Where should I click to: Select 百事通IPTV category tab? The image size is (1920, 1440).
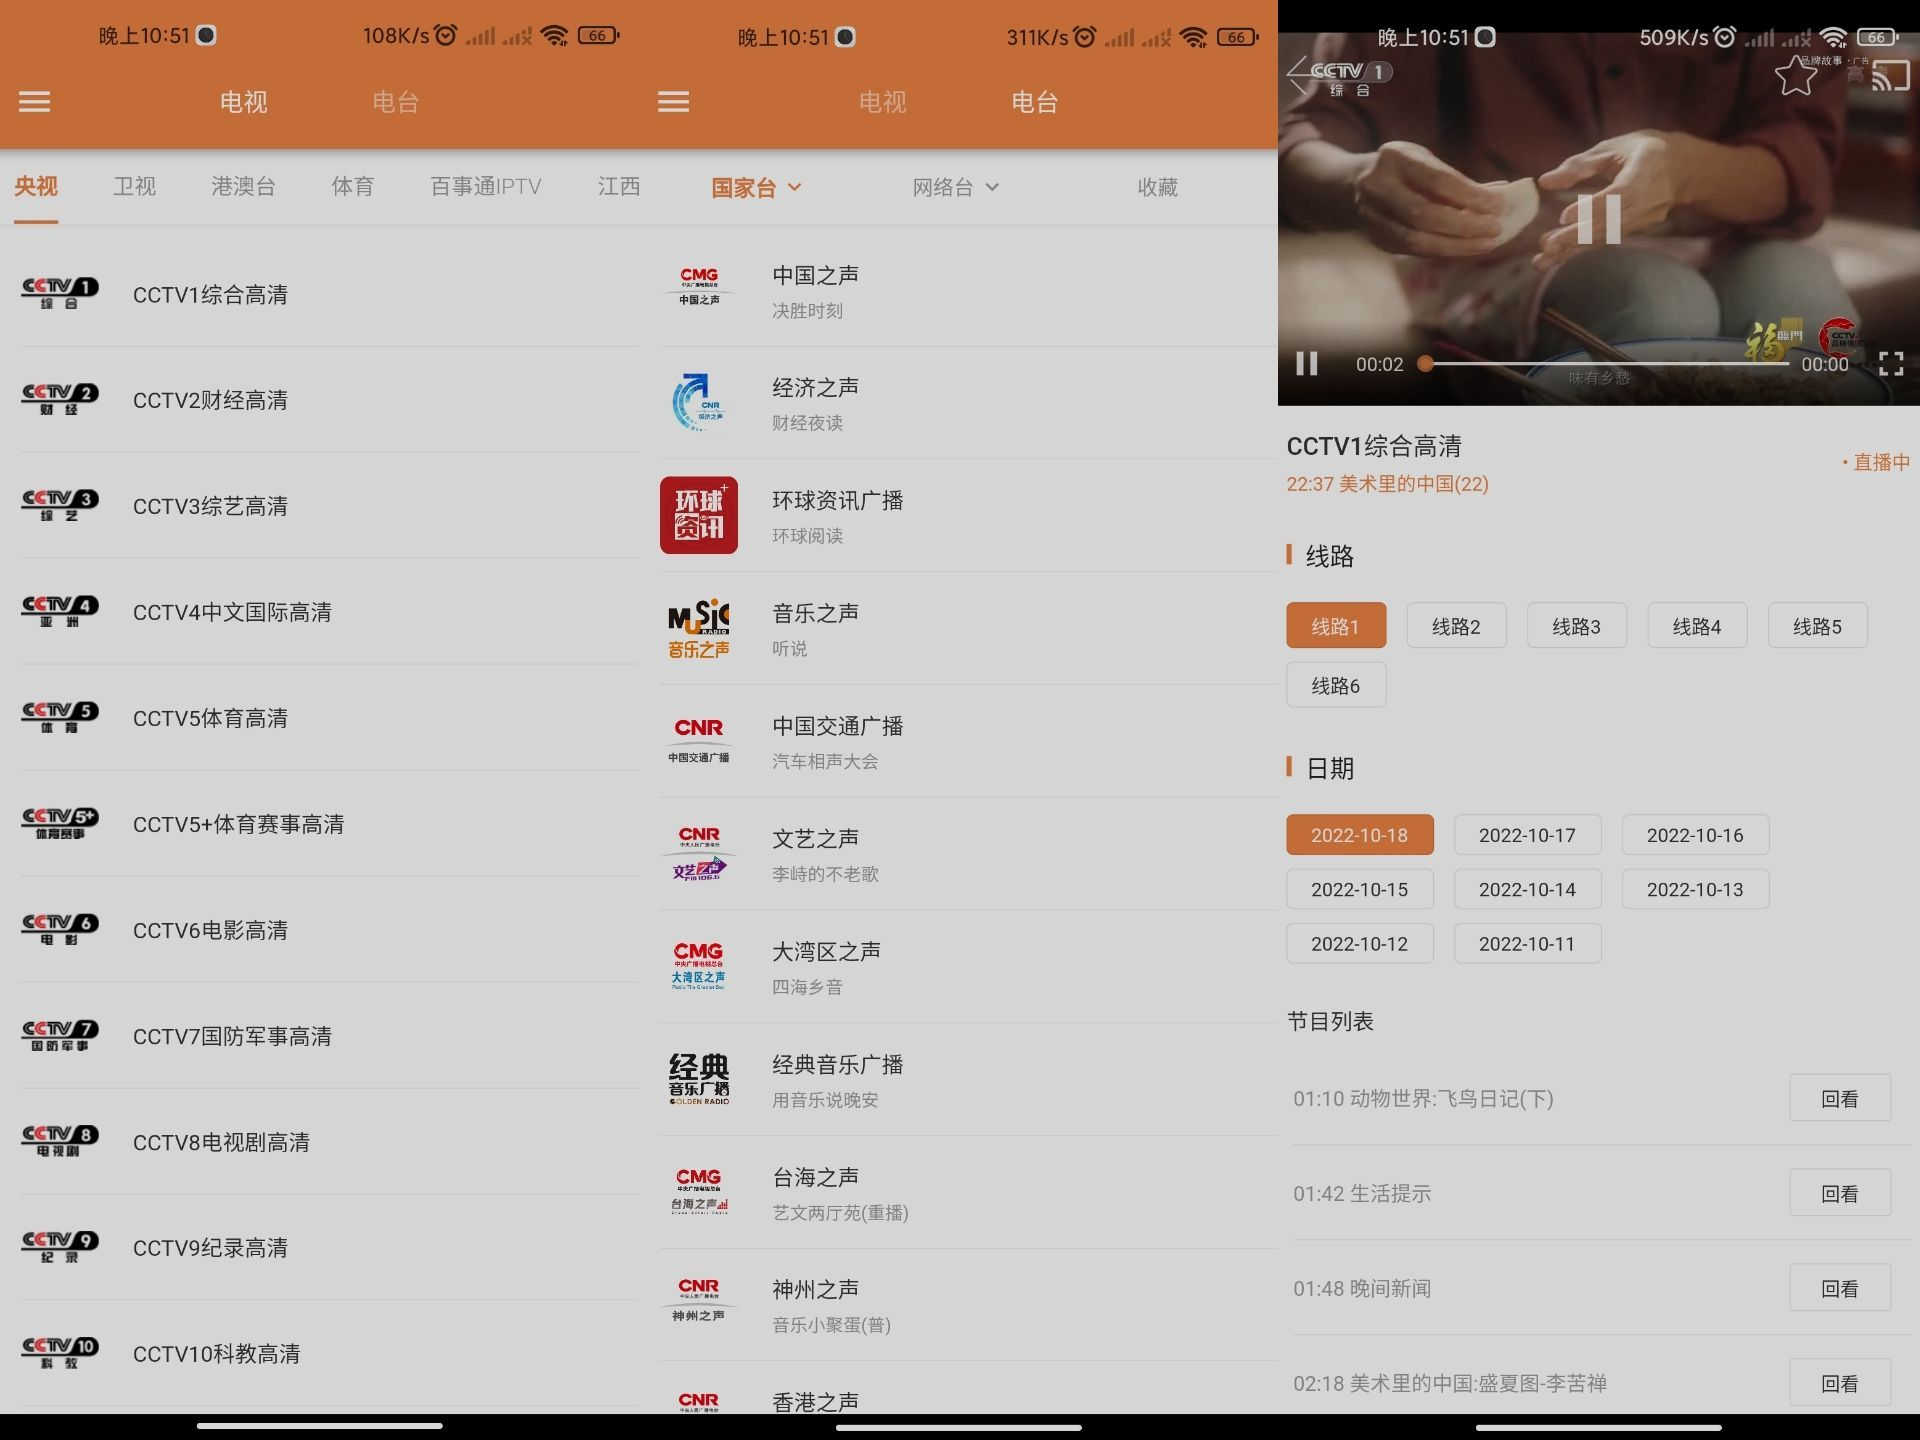pos(486,186)
